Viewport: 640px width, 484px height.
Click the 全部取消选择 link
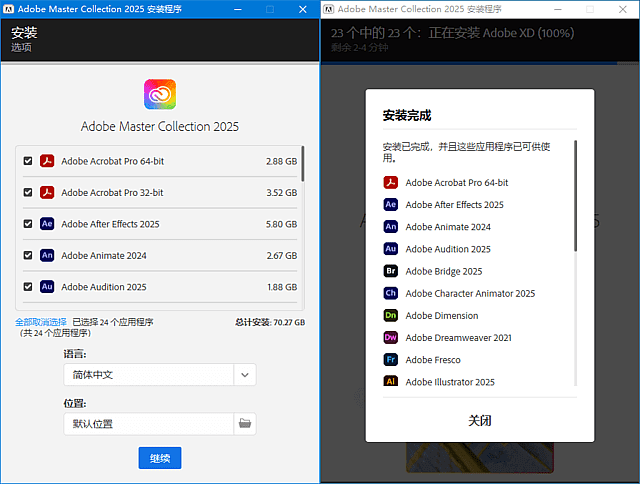(40, 322)
